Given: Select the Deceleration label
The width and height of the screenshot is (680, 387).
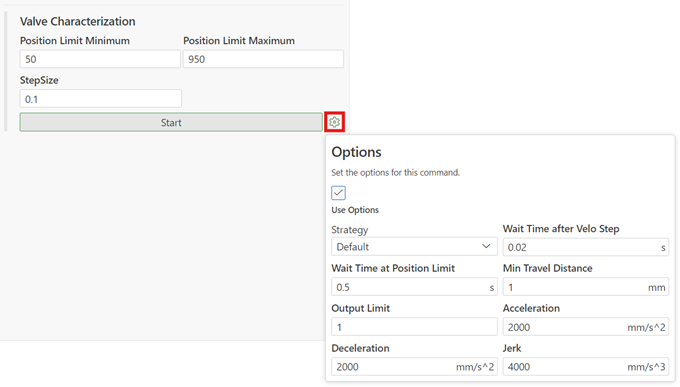Looking at the screenshot, I should click(x=360, y=348).
